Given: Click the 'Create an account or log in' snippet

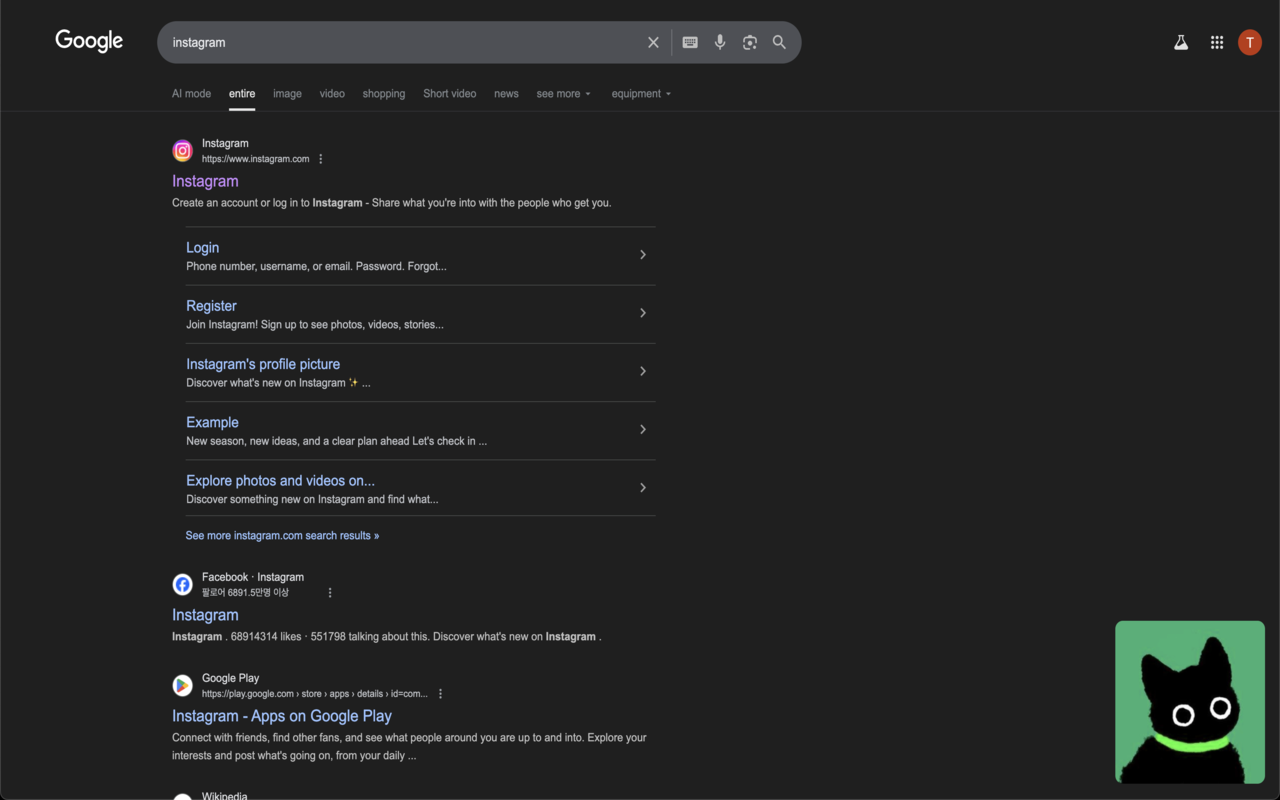Looking at the screenshot, I should pyautogui.click(x=391, y=203).
